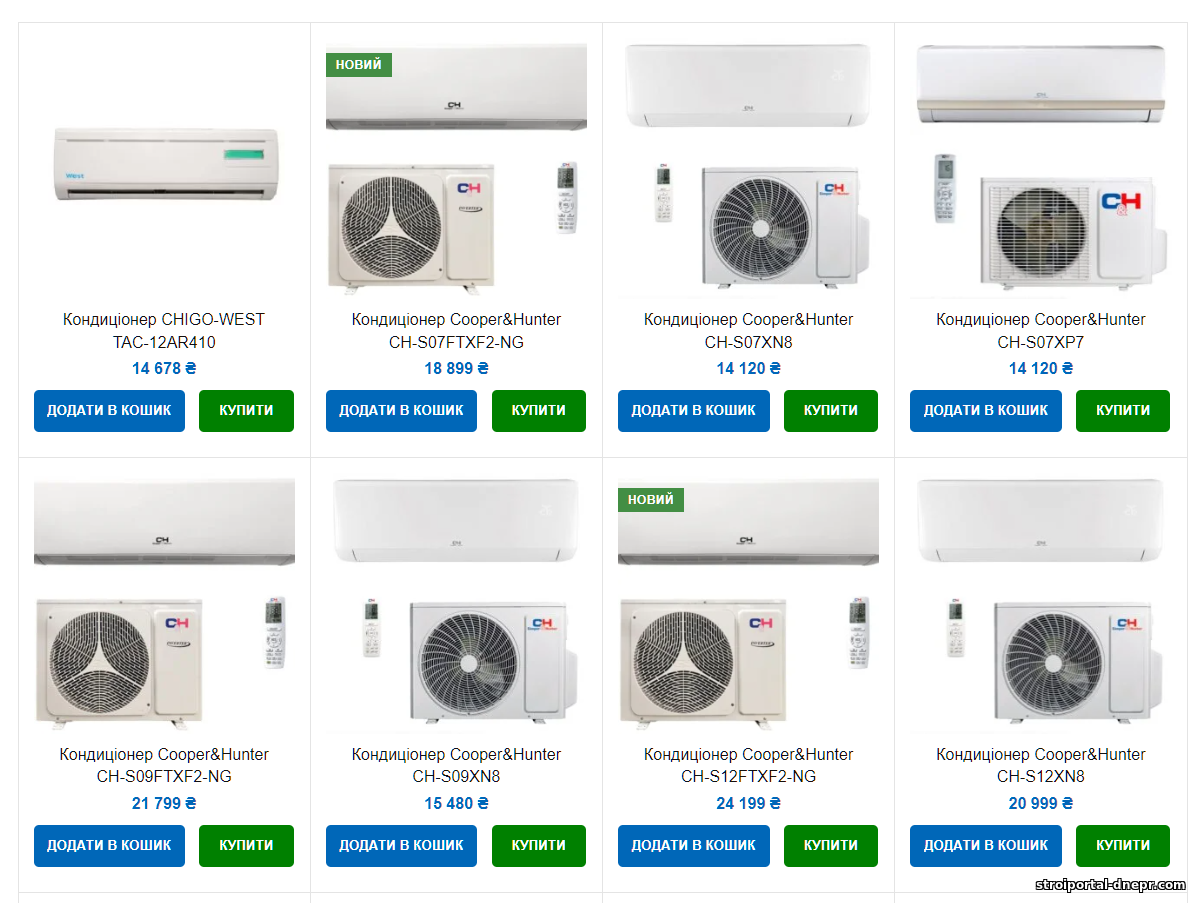Viewport: 1196px width, 903px height.
Task: Open Cooper&Hunter CH-S09XN8 title link
Action: (456, 765)
